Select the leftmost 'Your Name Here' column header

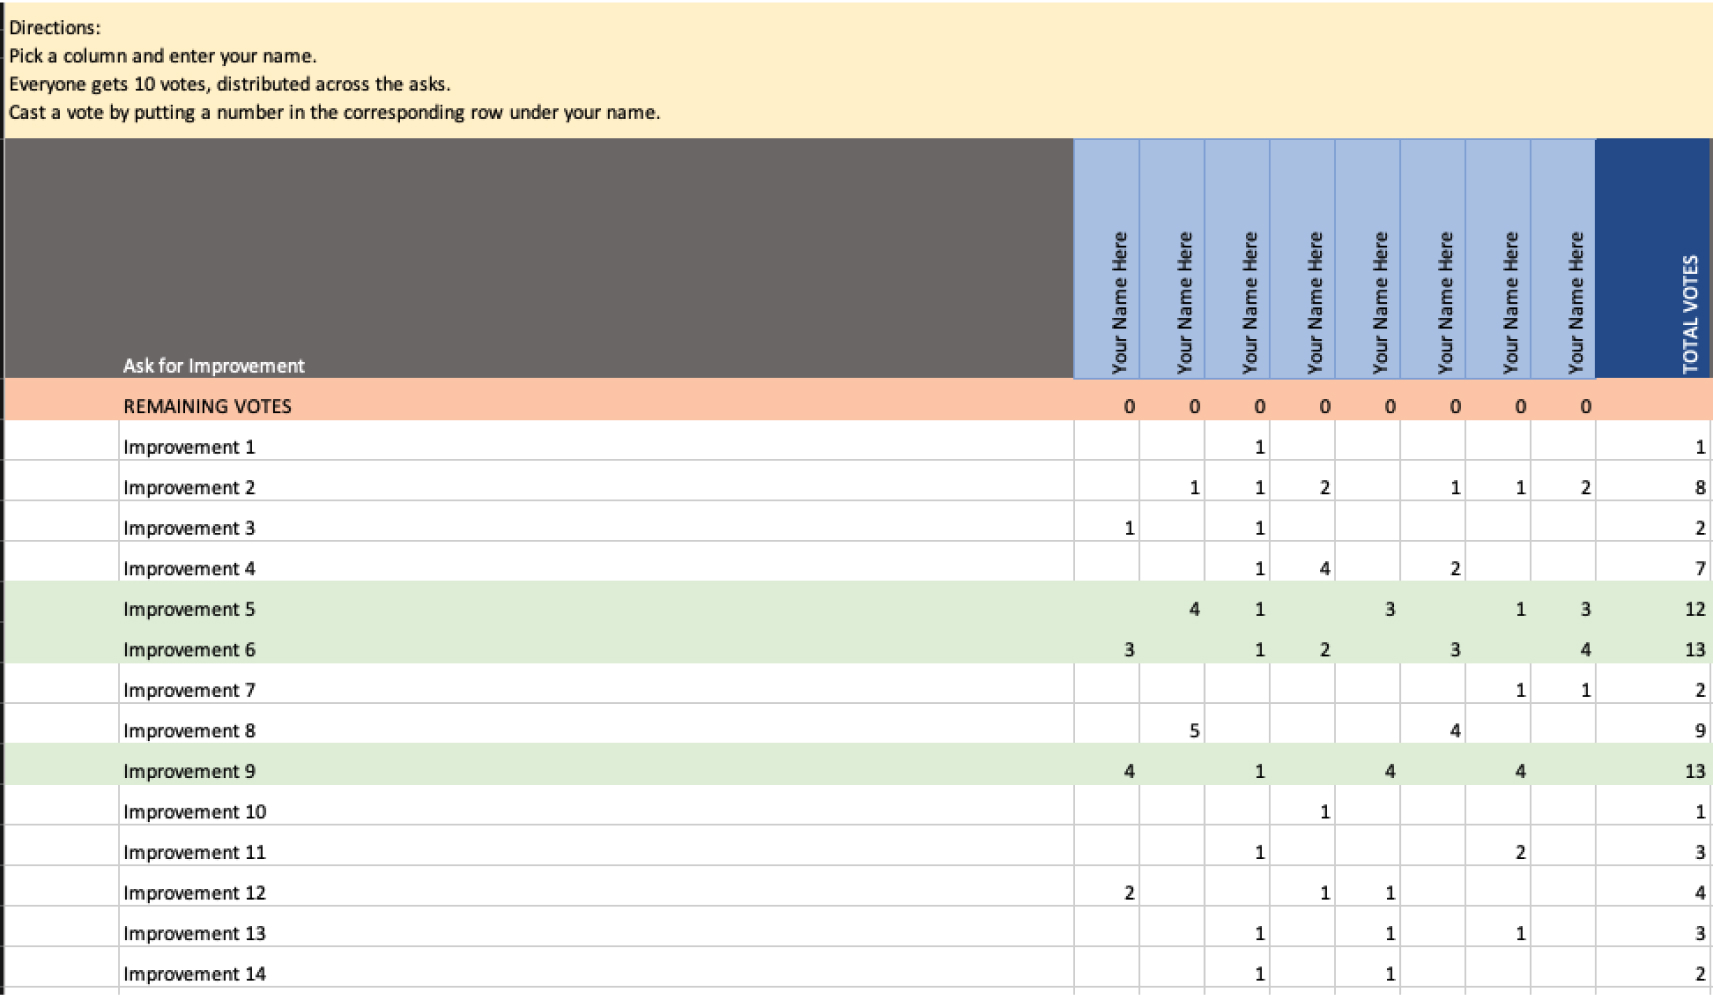[x=1107, y=258]
